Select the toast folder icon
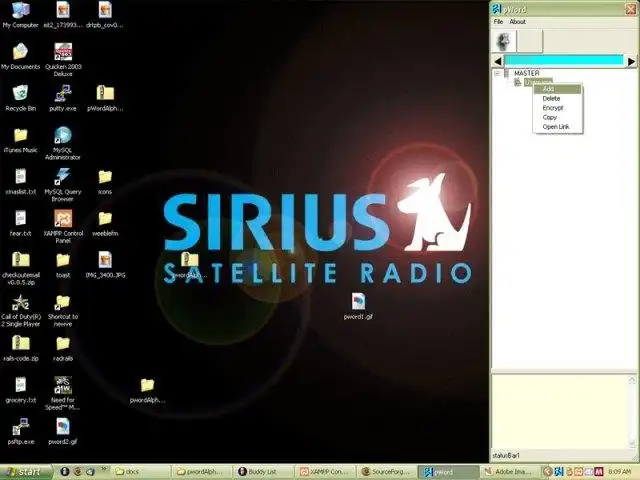This screenshot has height=480, width=640. (x=63, y=265)
